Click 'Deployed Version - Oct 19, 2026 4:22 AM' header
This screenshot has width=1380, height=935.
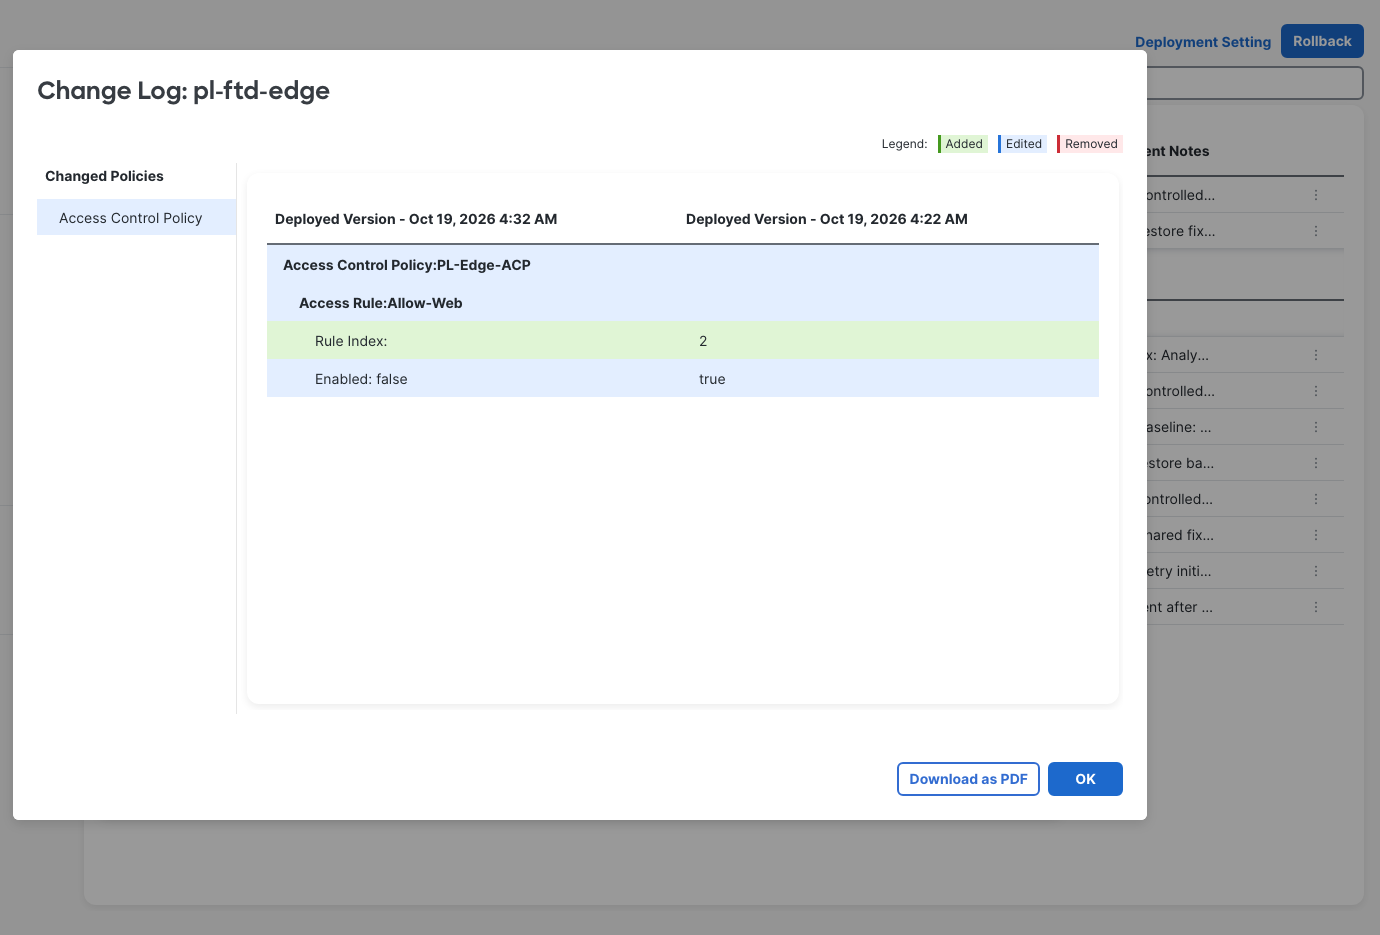click(827, 219)
